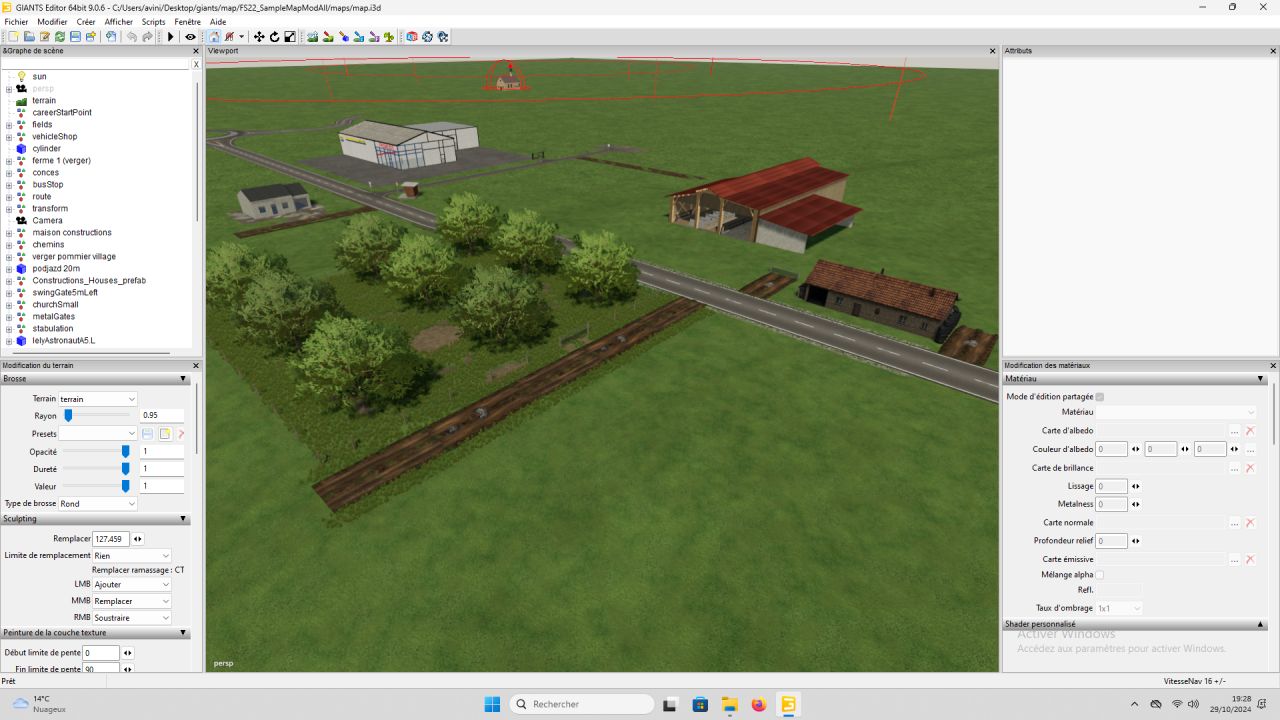Open Type de brosse dropdown
1280x720 pixels.
[x=98, y=504]
